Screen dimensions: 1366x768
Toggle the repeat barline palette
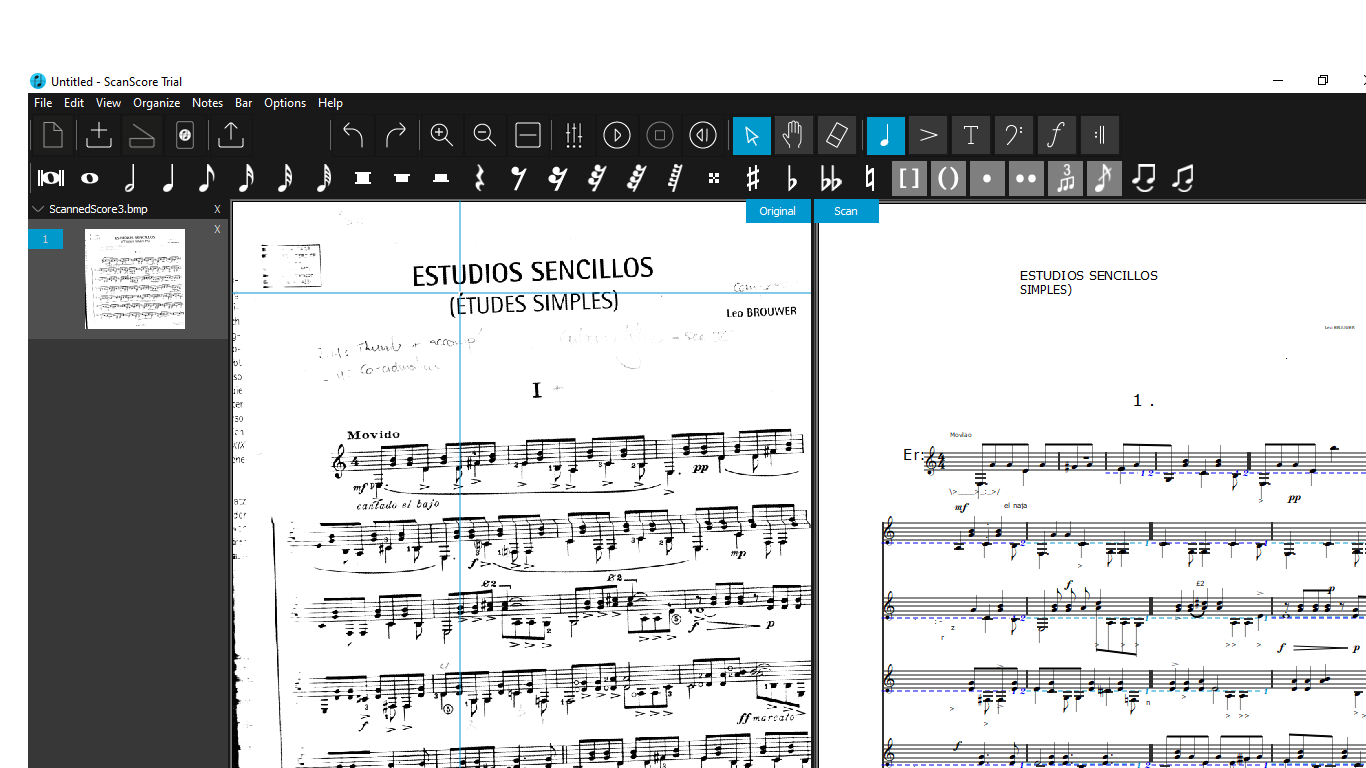1100,135
